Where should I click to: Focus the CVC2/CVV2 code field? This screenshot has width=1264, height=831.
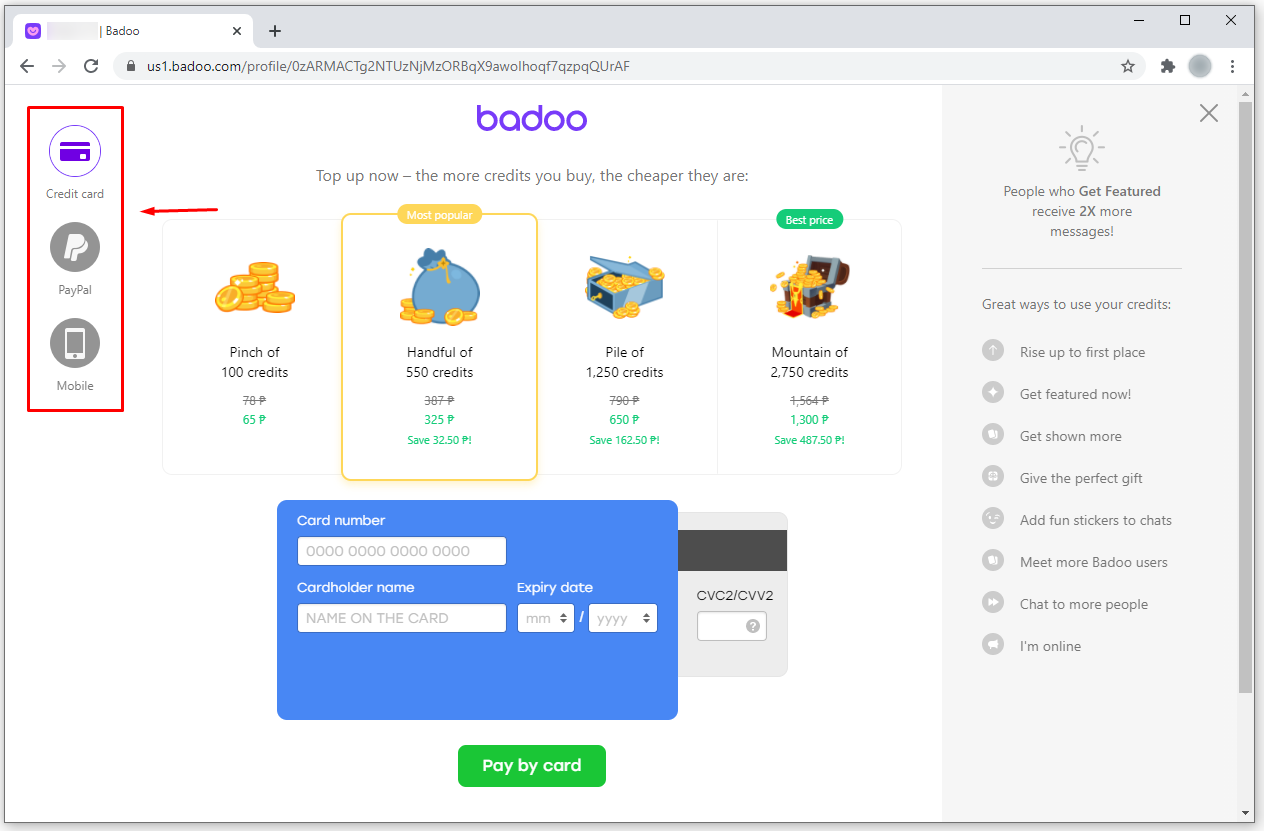(732, 626)
